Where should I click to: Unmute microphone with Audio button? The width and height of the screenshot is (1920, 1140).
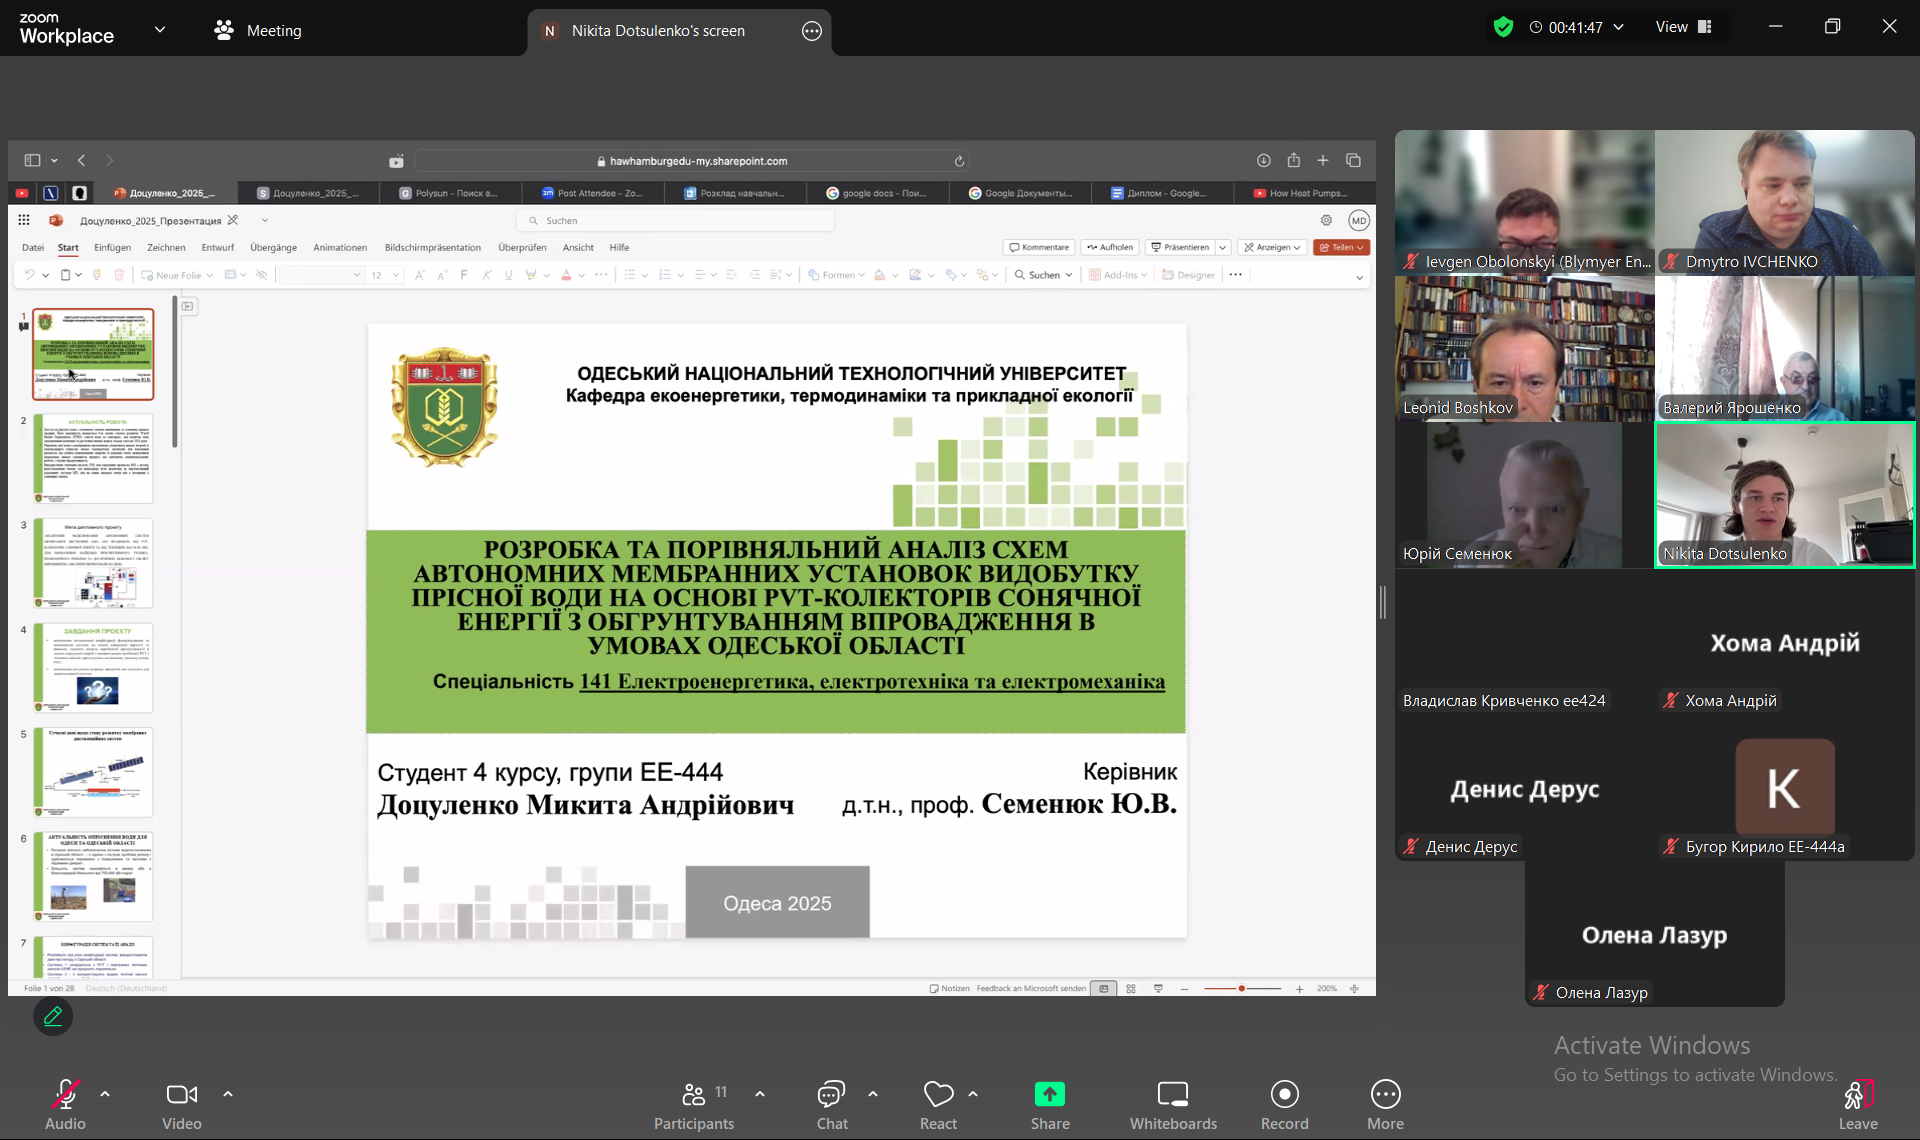point(65,1104)
